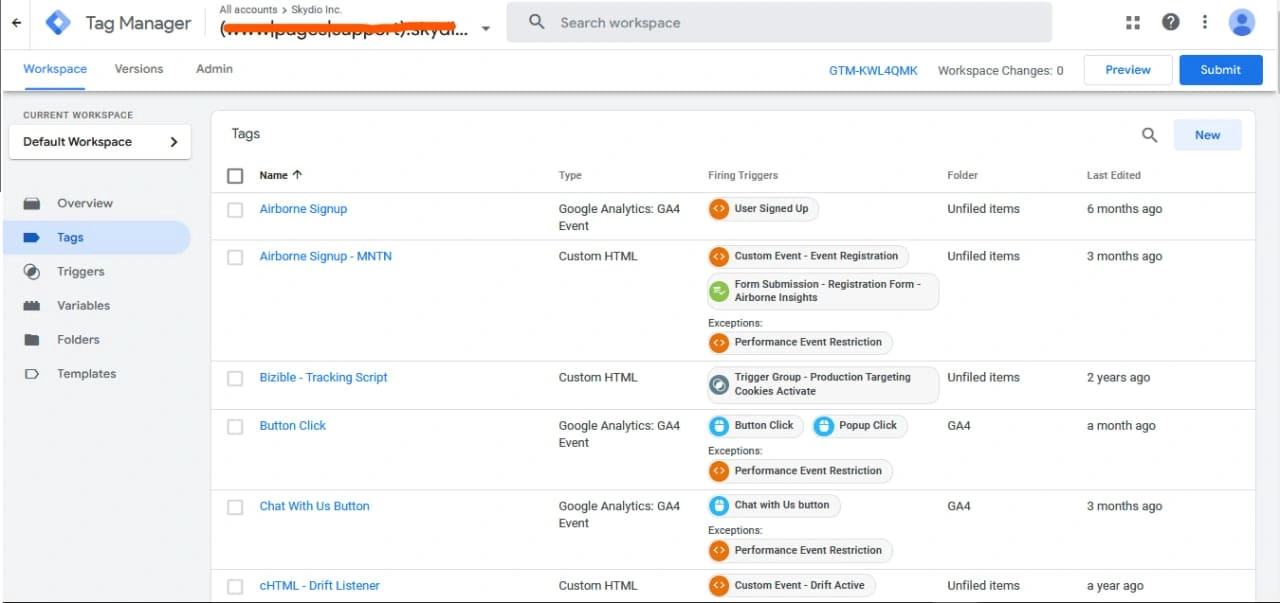Click the Type column header
This screenshot has width=1280, height=603.
[570, 175]
